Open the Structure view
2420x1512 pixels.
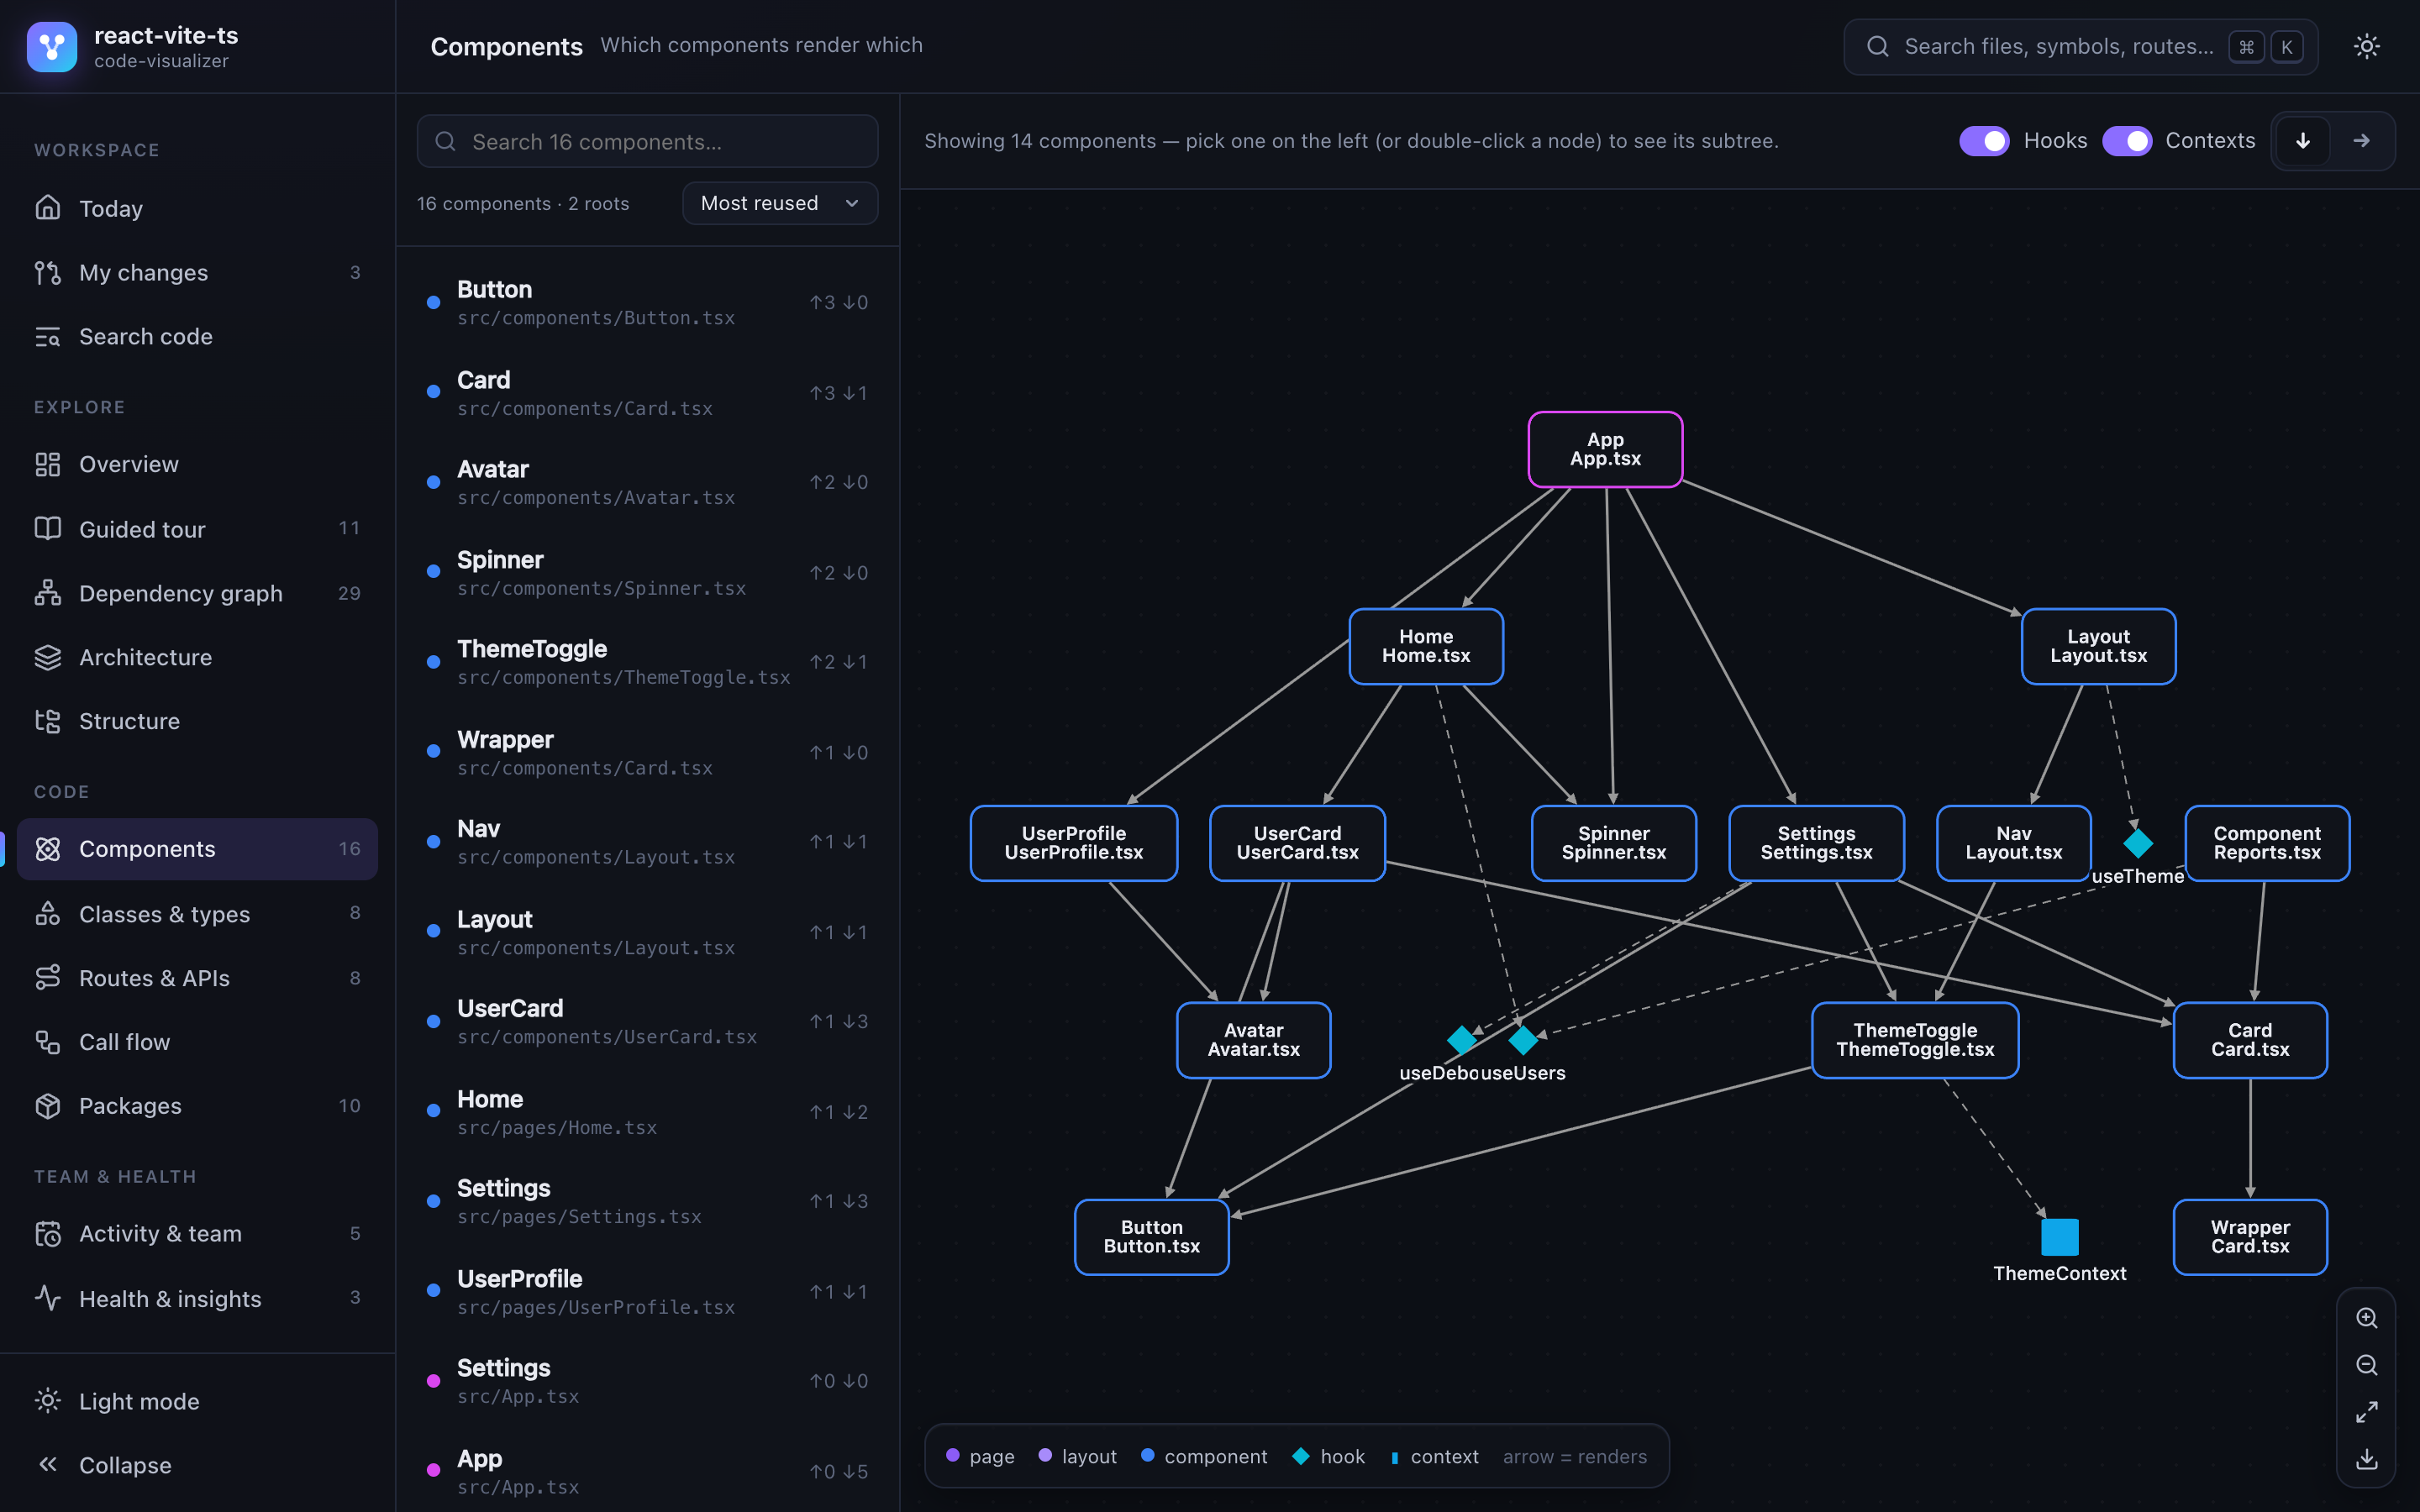(x=198, y=721)
